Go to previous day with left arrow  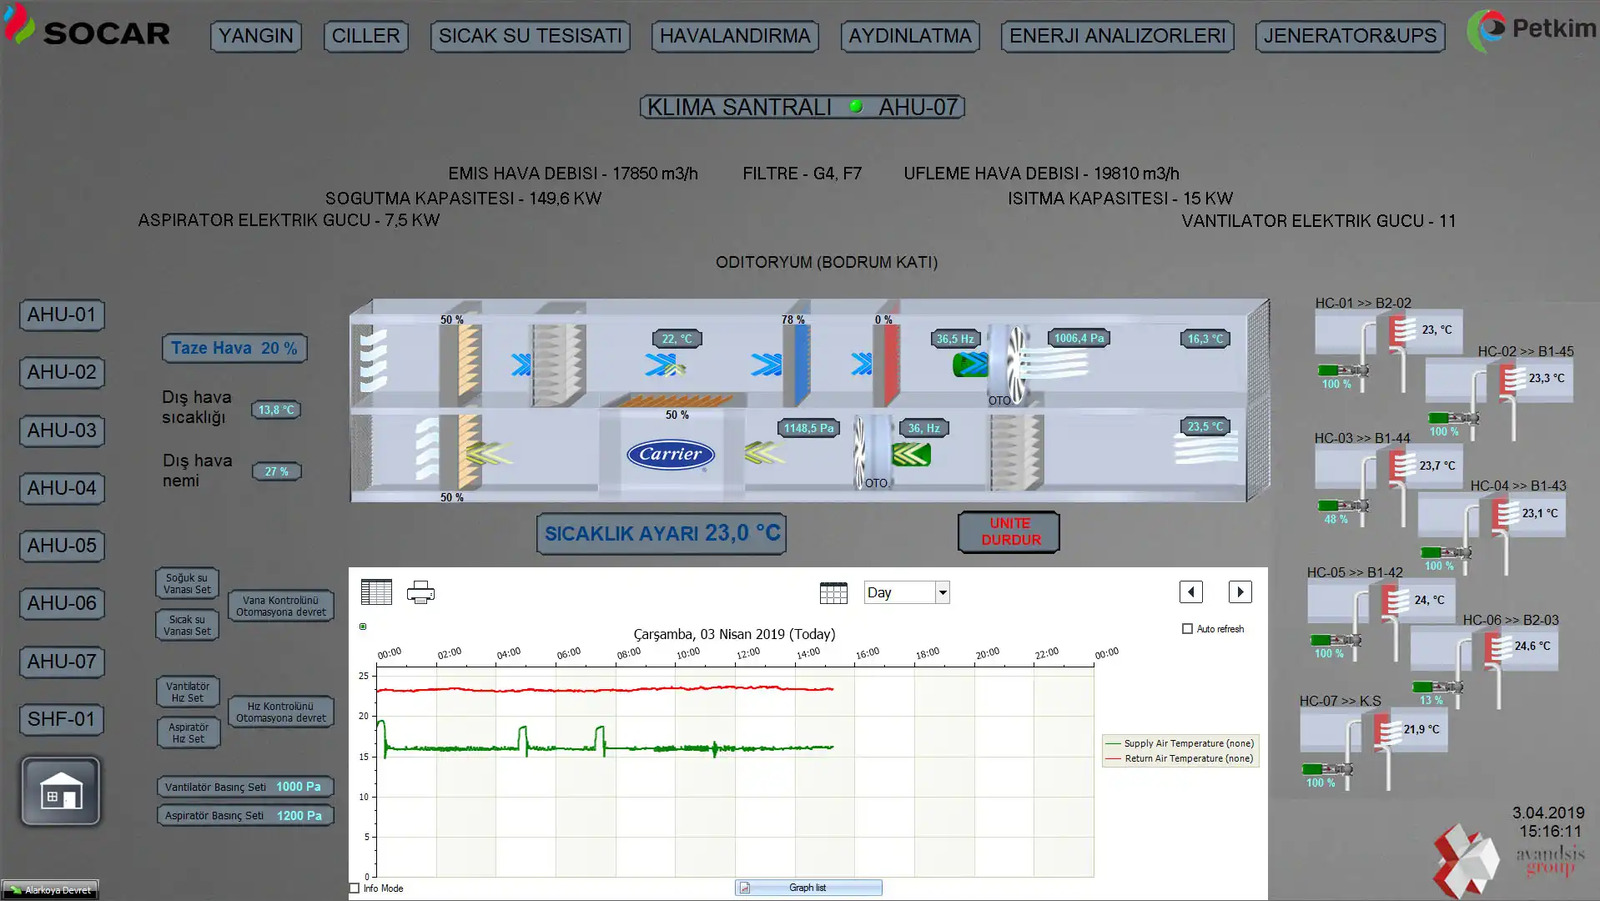click(x=1191, y=592)
